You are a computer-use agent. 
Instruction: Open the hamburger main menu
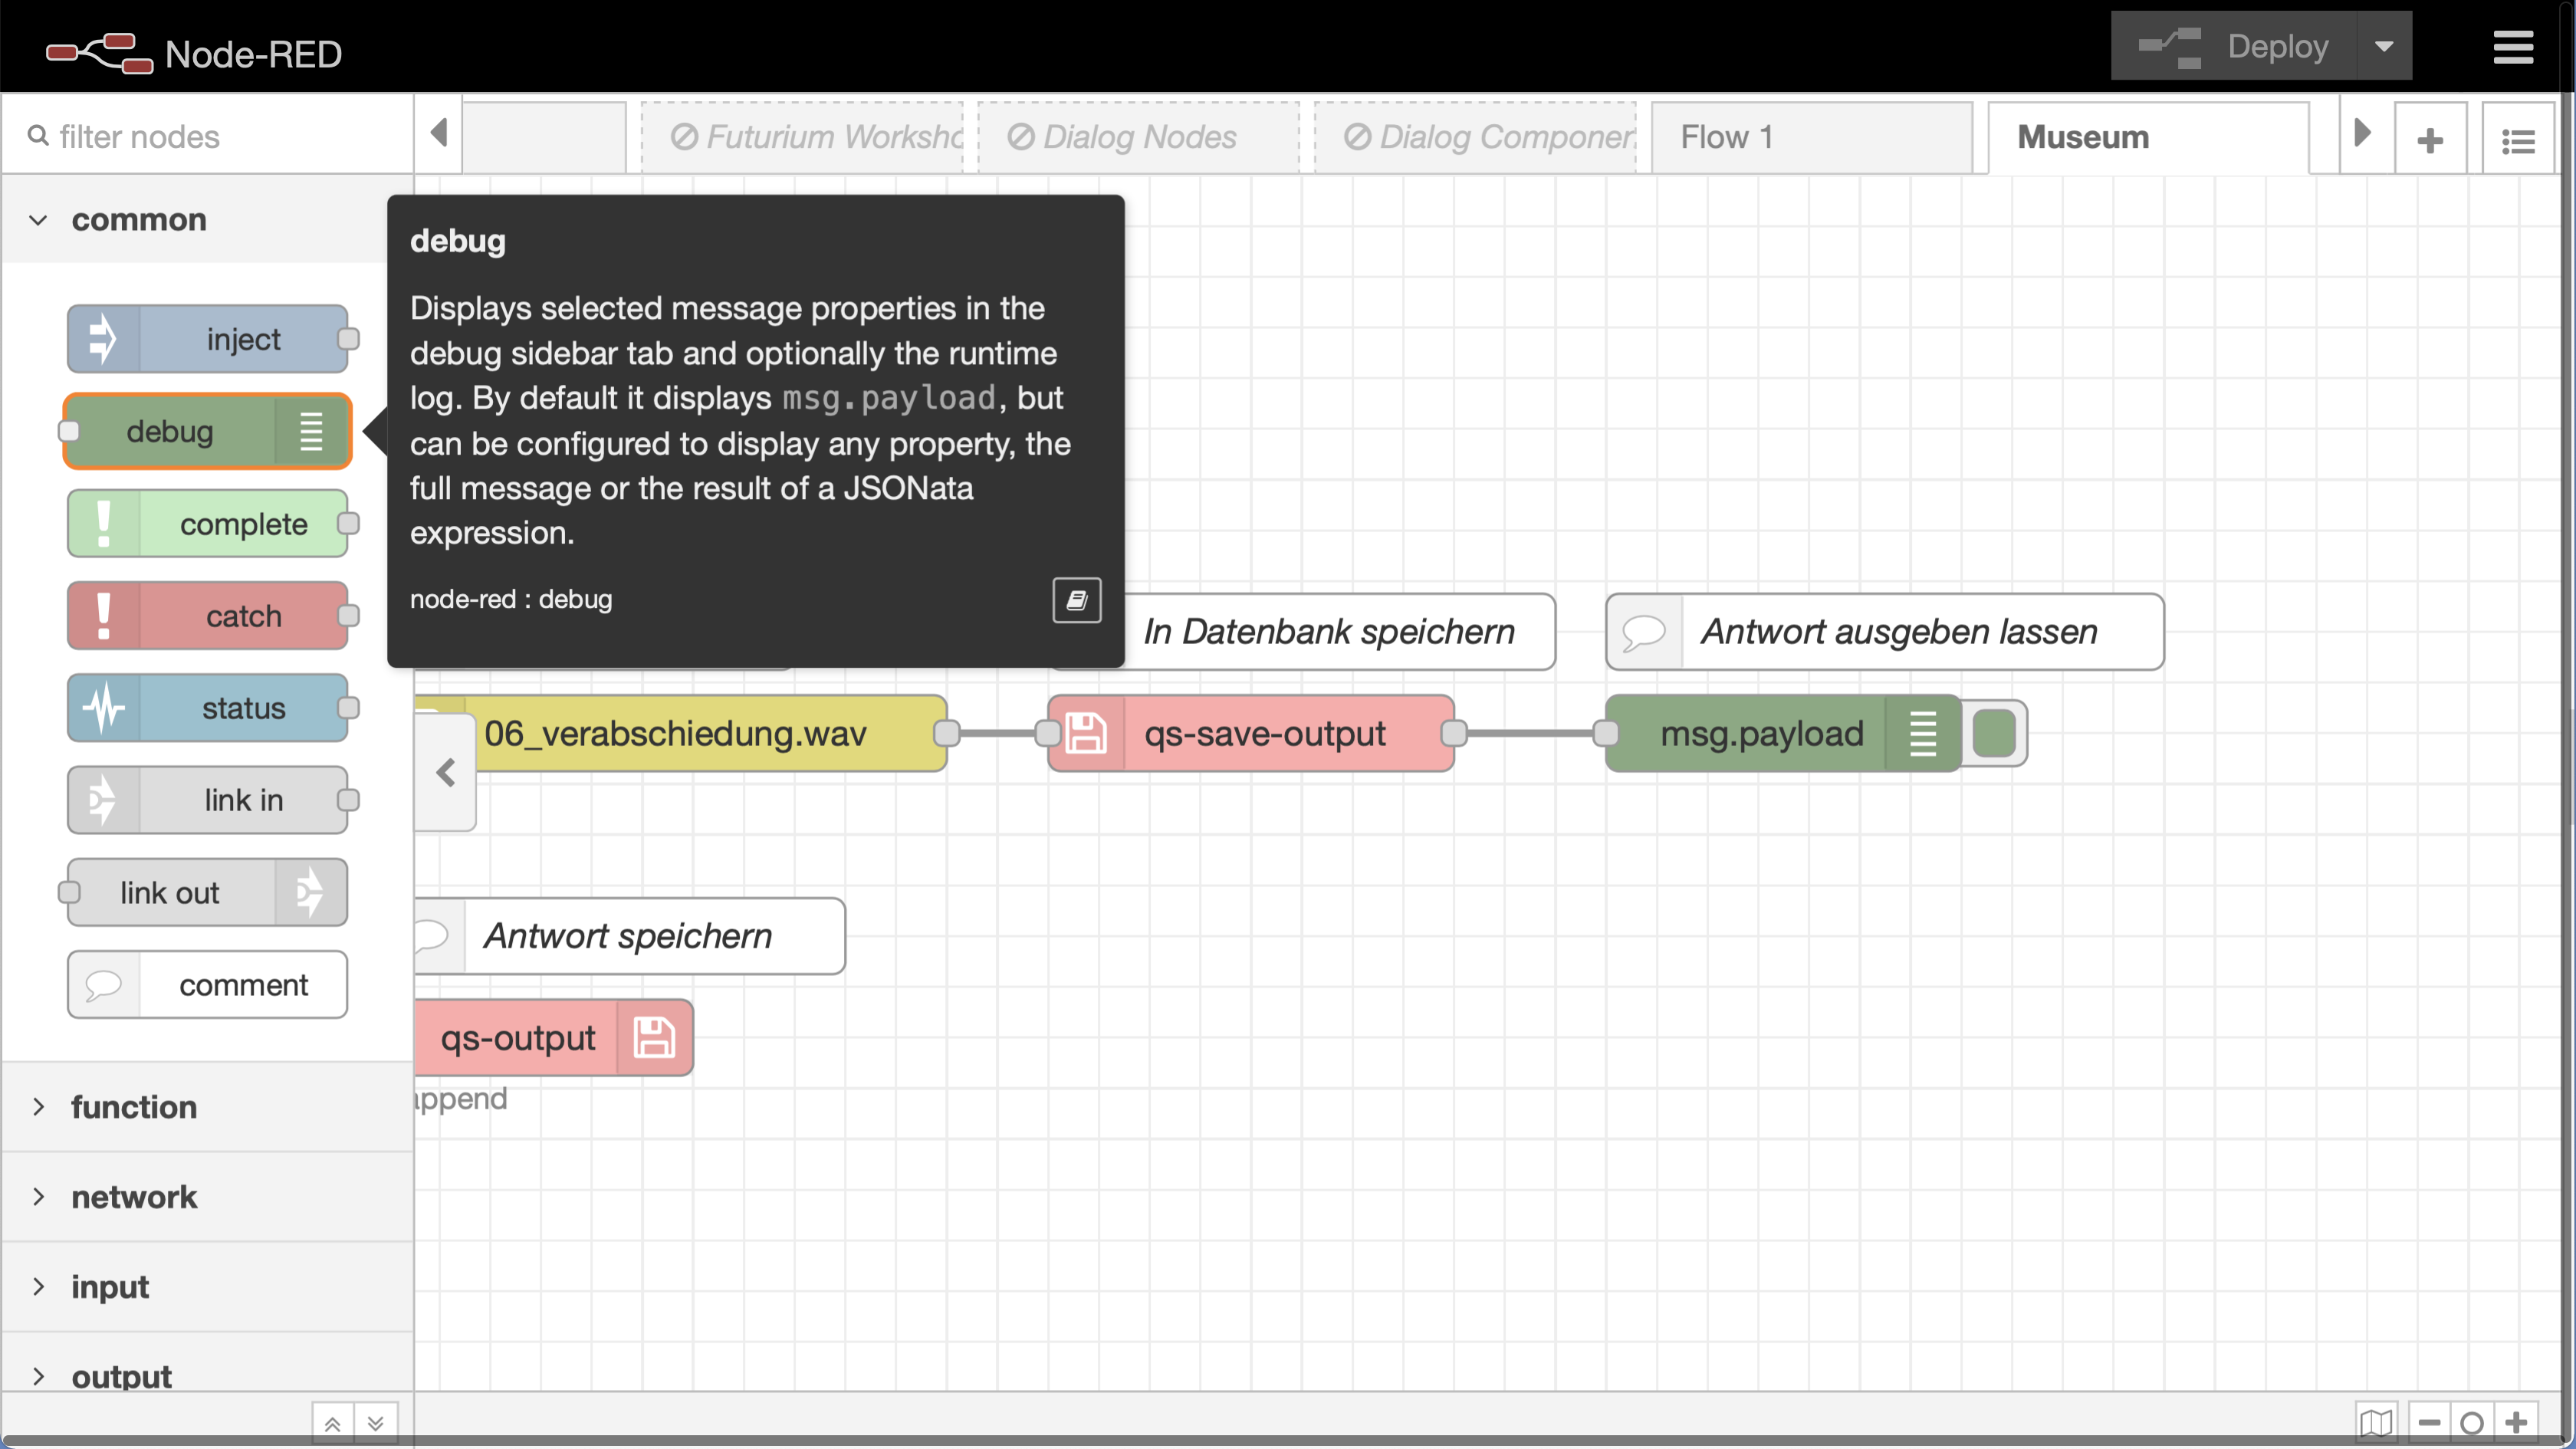click(2513, 46)
